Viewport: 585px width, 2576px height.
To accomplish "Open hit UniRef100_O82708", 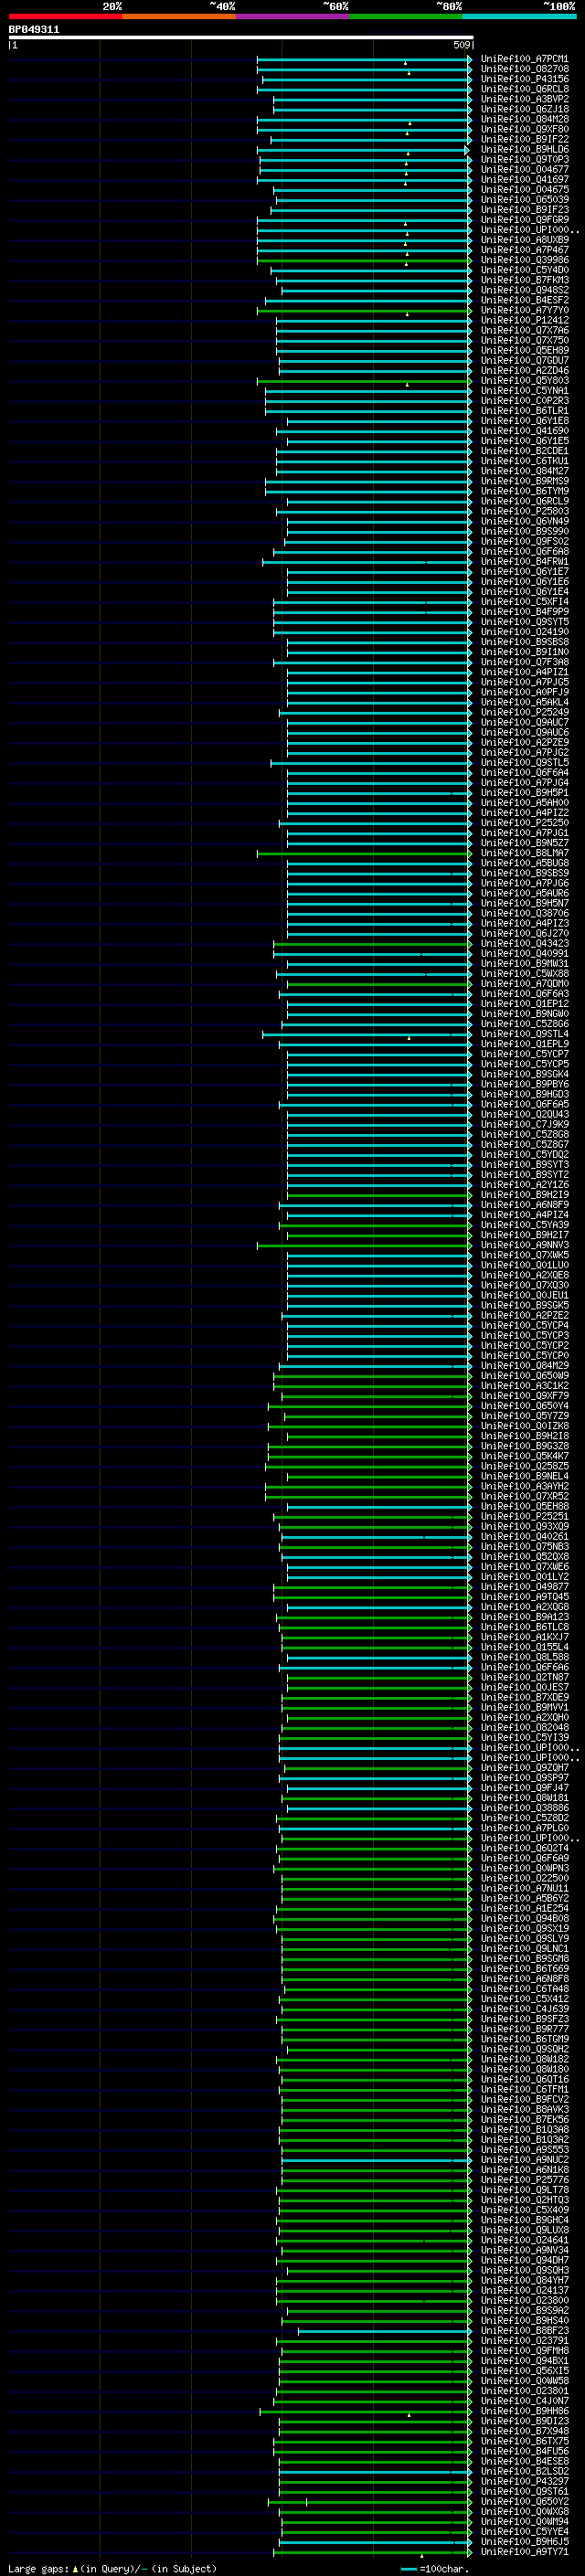I will tap(525, 69).
